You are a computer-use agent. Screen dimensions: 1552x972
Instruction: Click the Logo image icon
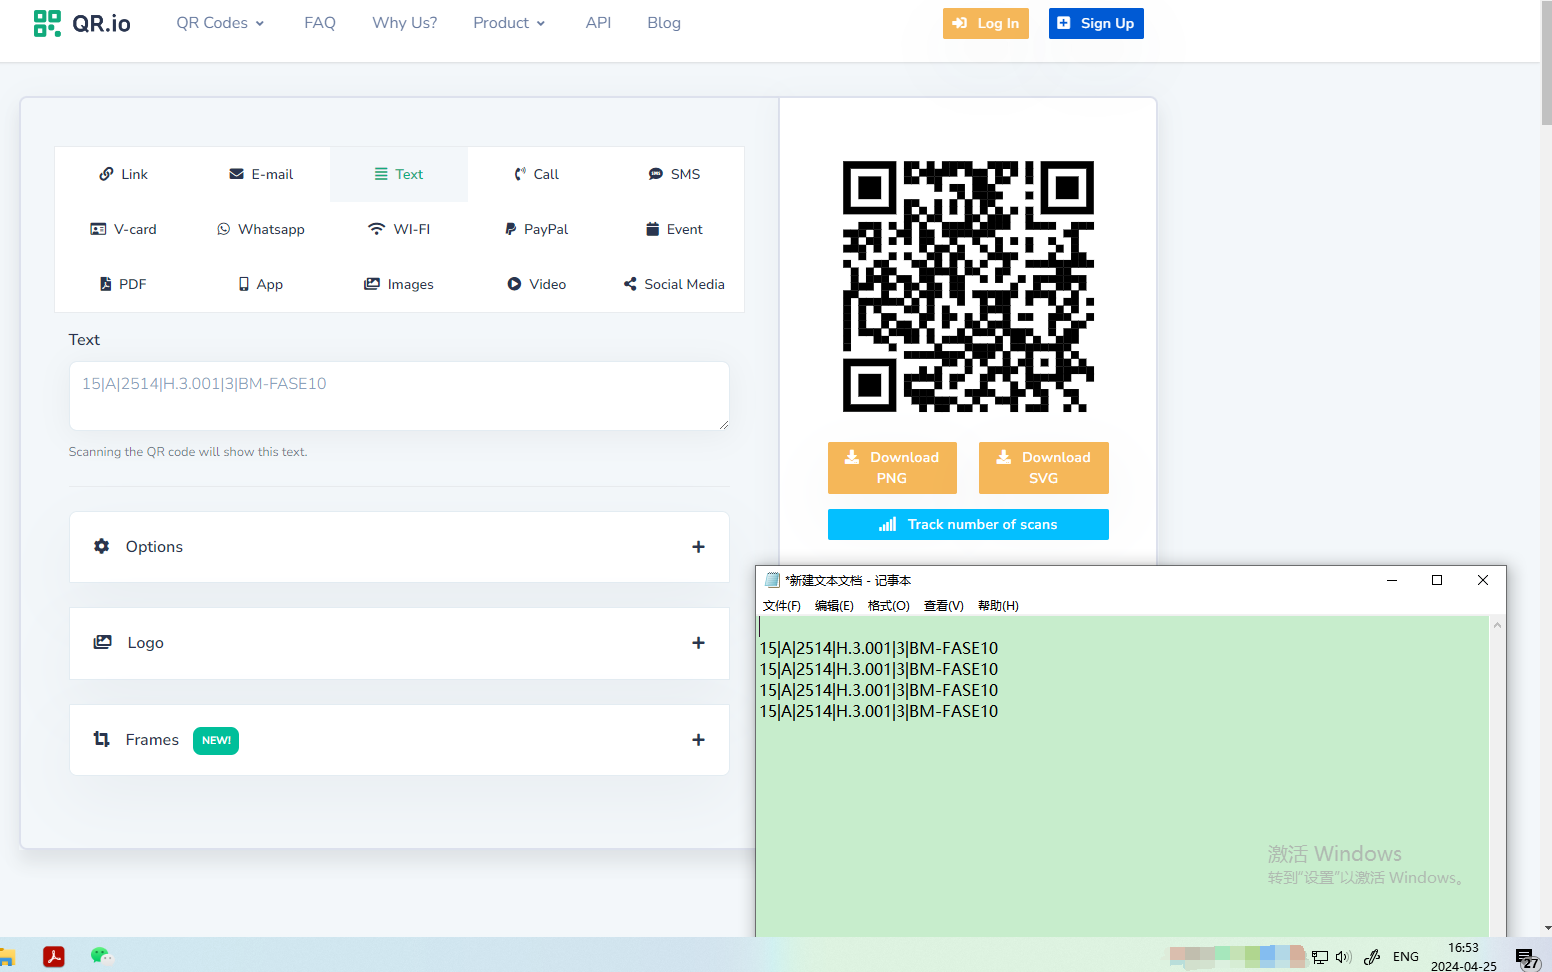click(x=102, y=642)
